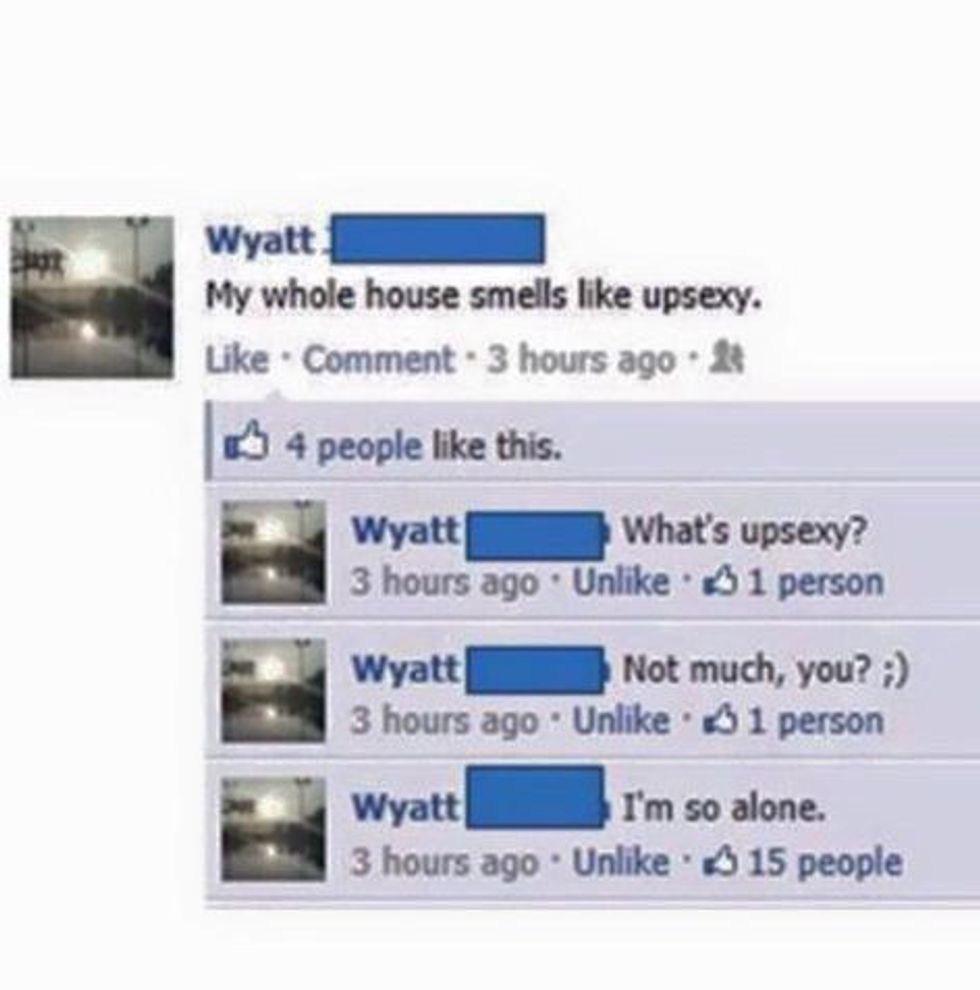View '15 people' who liked last comment
980x990 pixels.
pos(825,862)
